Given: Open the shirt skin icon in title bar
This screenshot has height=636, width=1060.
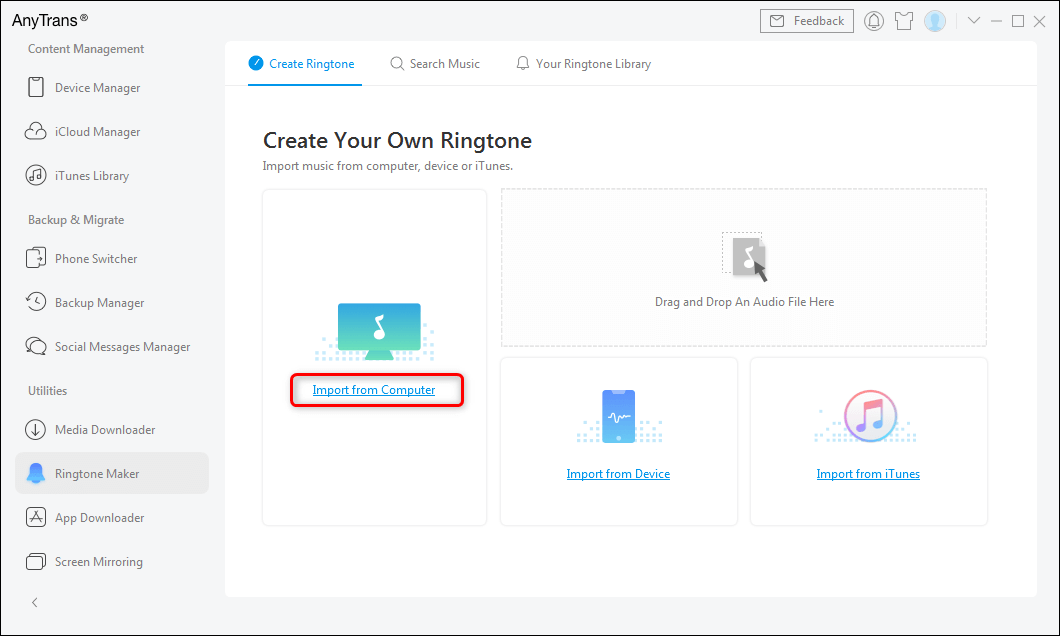Looking at the screenshot, I should [904, 21].
